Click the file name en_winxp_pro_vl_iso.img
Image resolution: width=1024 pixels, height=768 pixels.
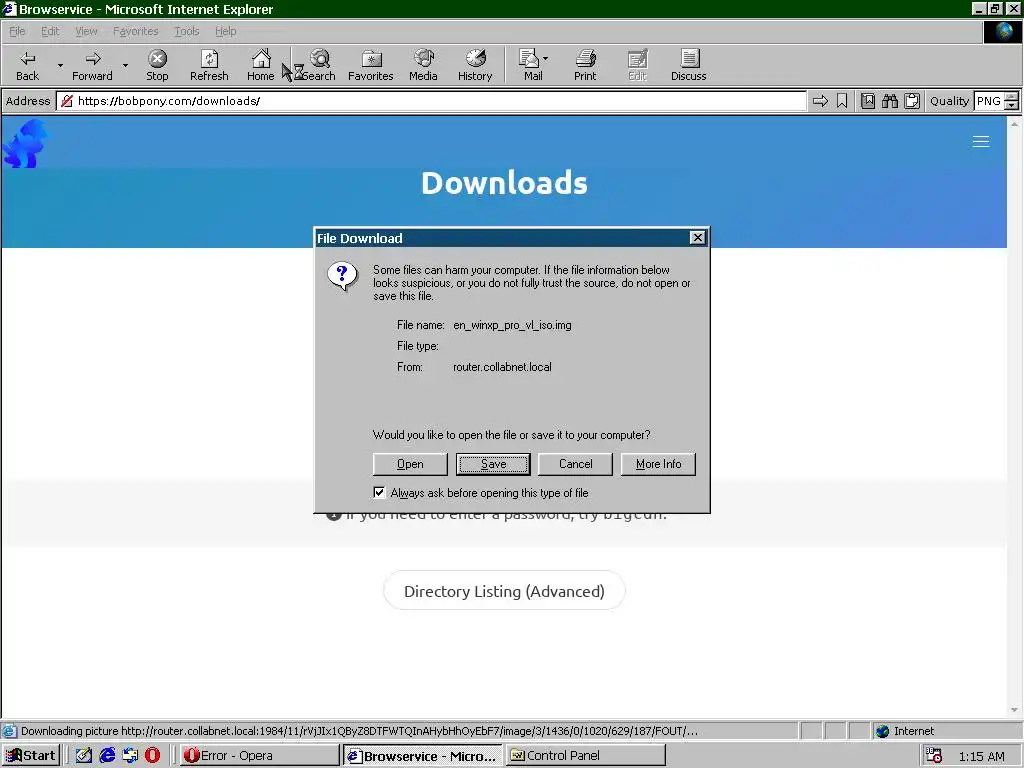coord(512,325)
